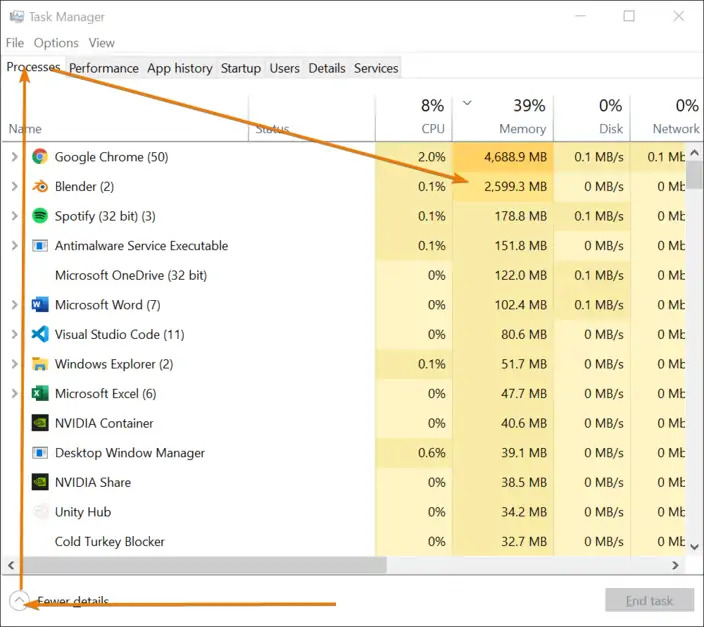This screenshot has height=627, width=704.
Task: Sort by the CPU column header
Action: (432, 128)
